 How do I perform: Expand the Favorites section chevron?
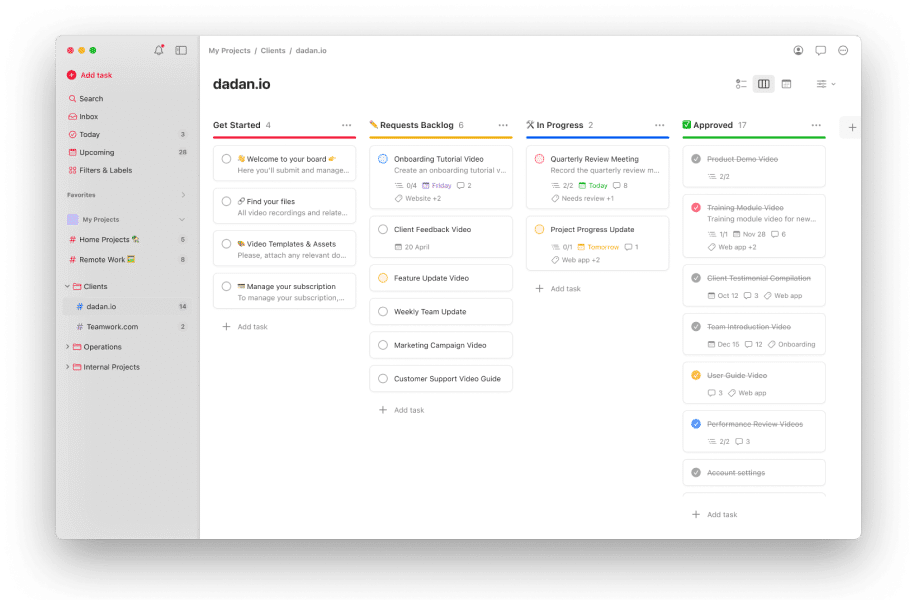click(x=183, y=195)
